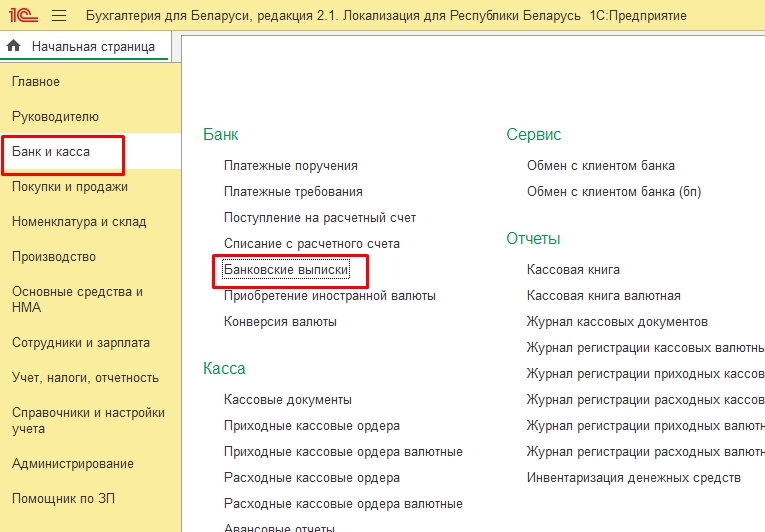Open Кассовая книга валютная report
The image size is (765, 532).
604,296
